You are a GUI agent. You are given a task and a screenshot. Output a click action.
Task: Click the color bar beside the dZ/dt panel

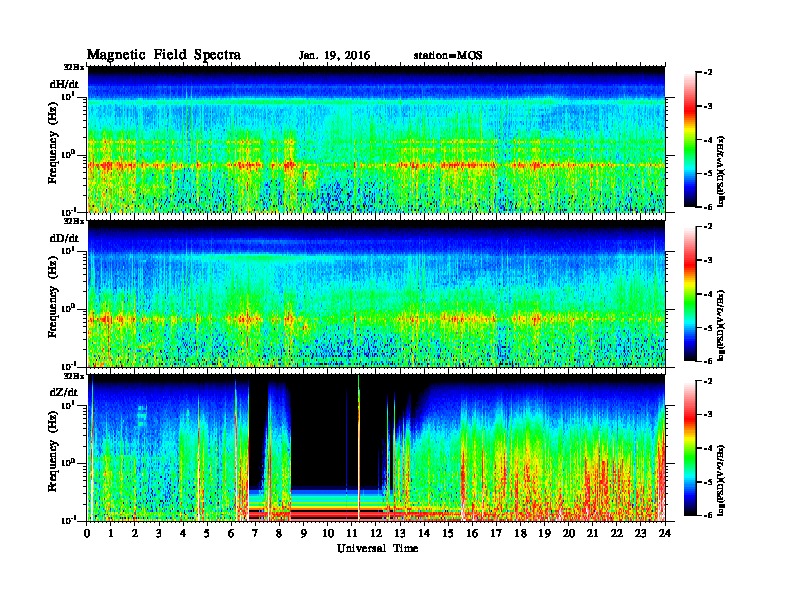tap(690, 448)
